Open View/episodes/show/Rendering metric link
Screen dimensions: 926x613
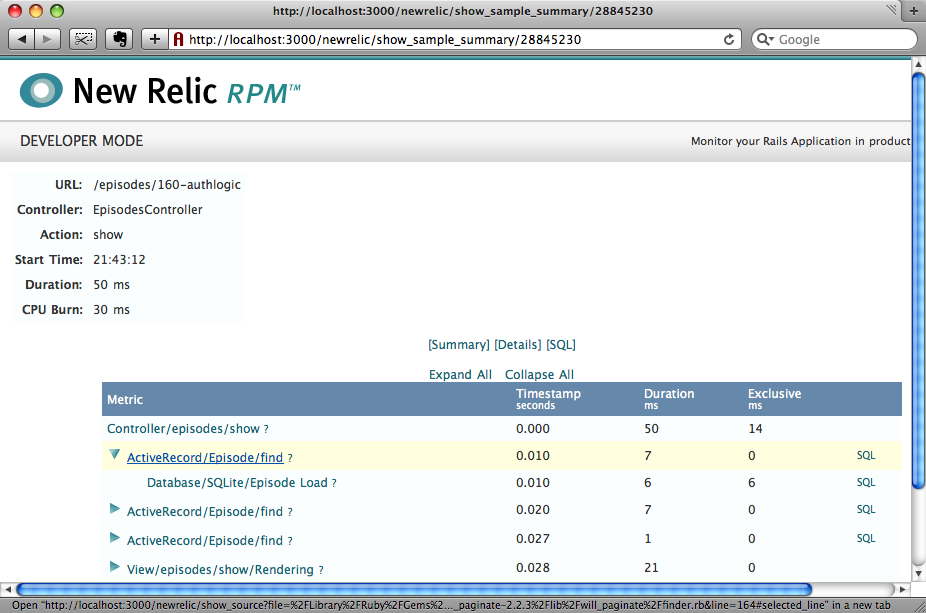(220, 570)
